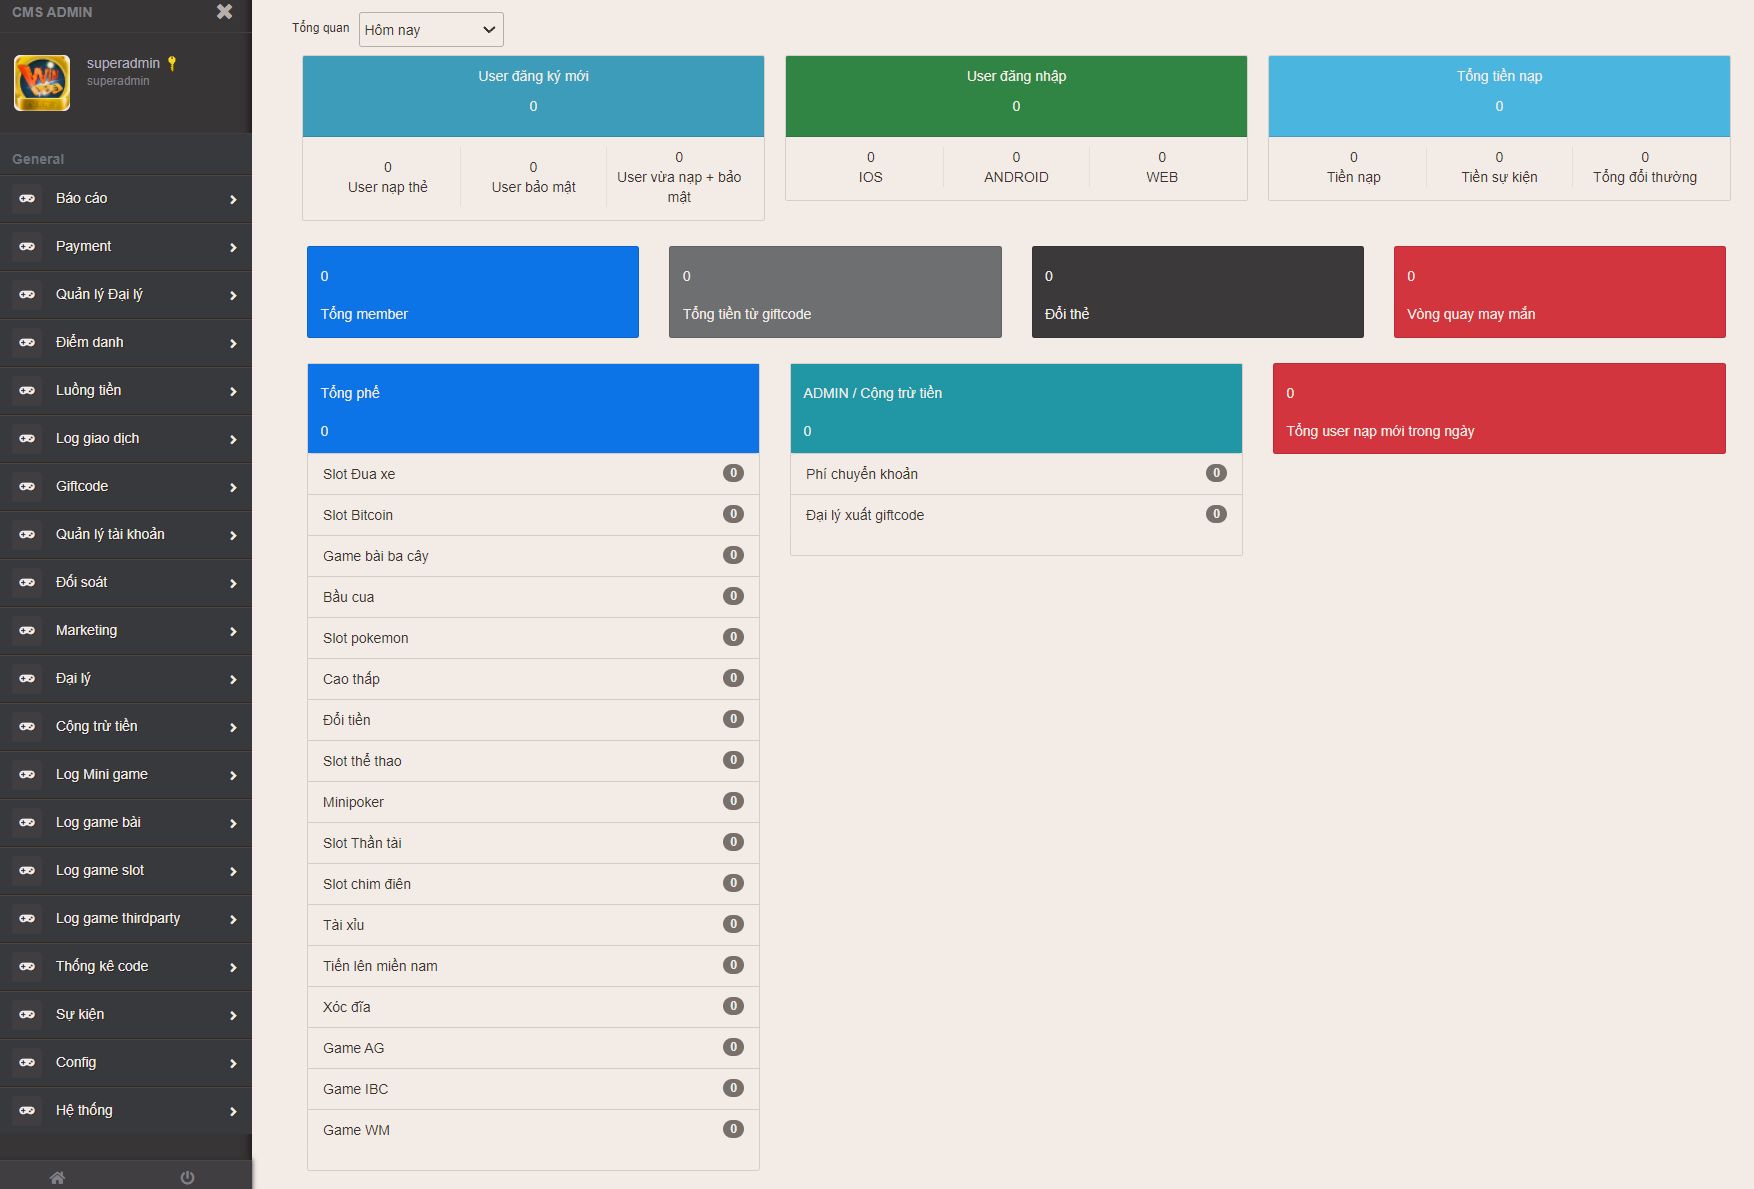Expand the Giftcode chevron
This screenshot has width=1754, height=1189.
(x=233, y=488)
